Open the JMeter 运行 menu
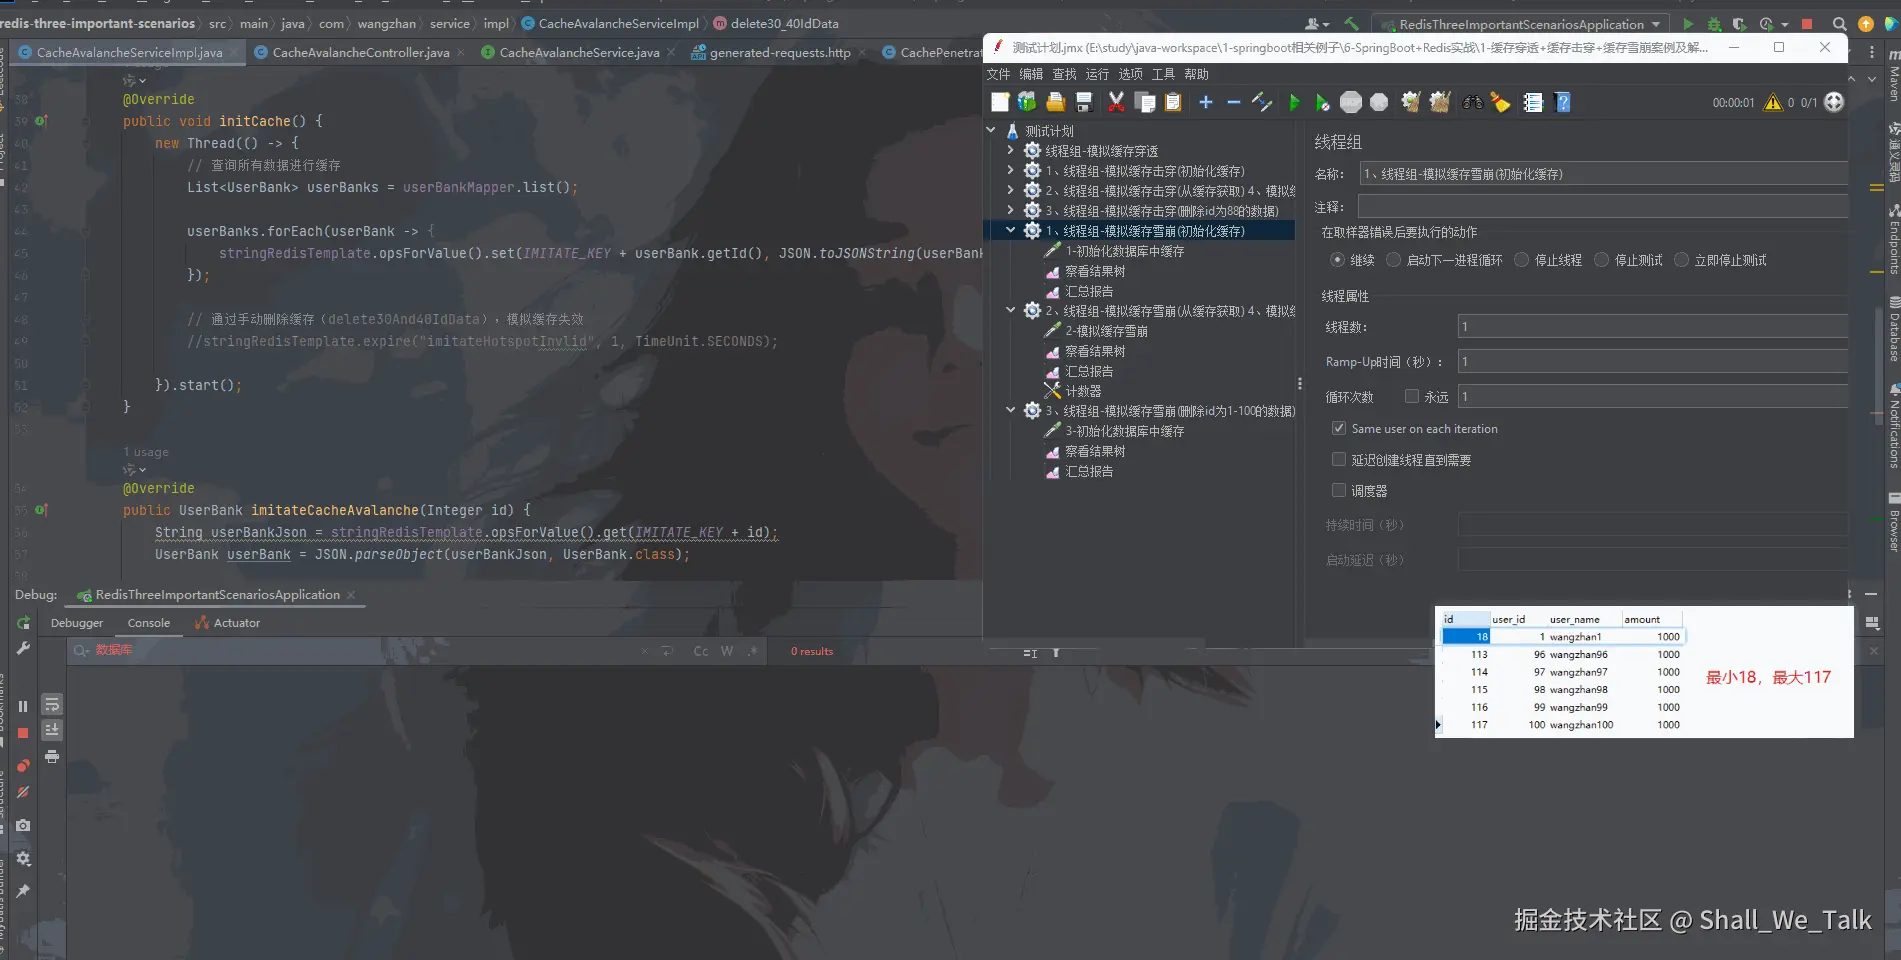1901x960 pixels. point(1097,74)
